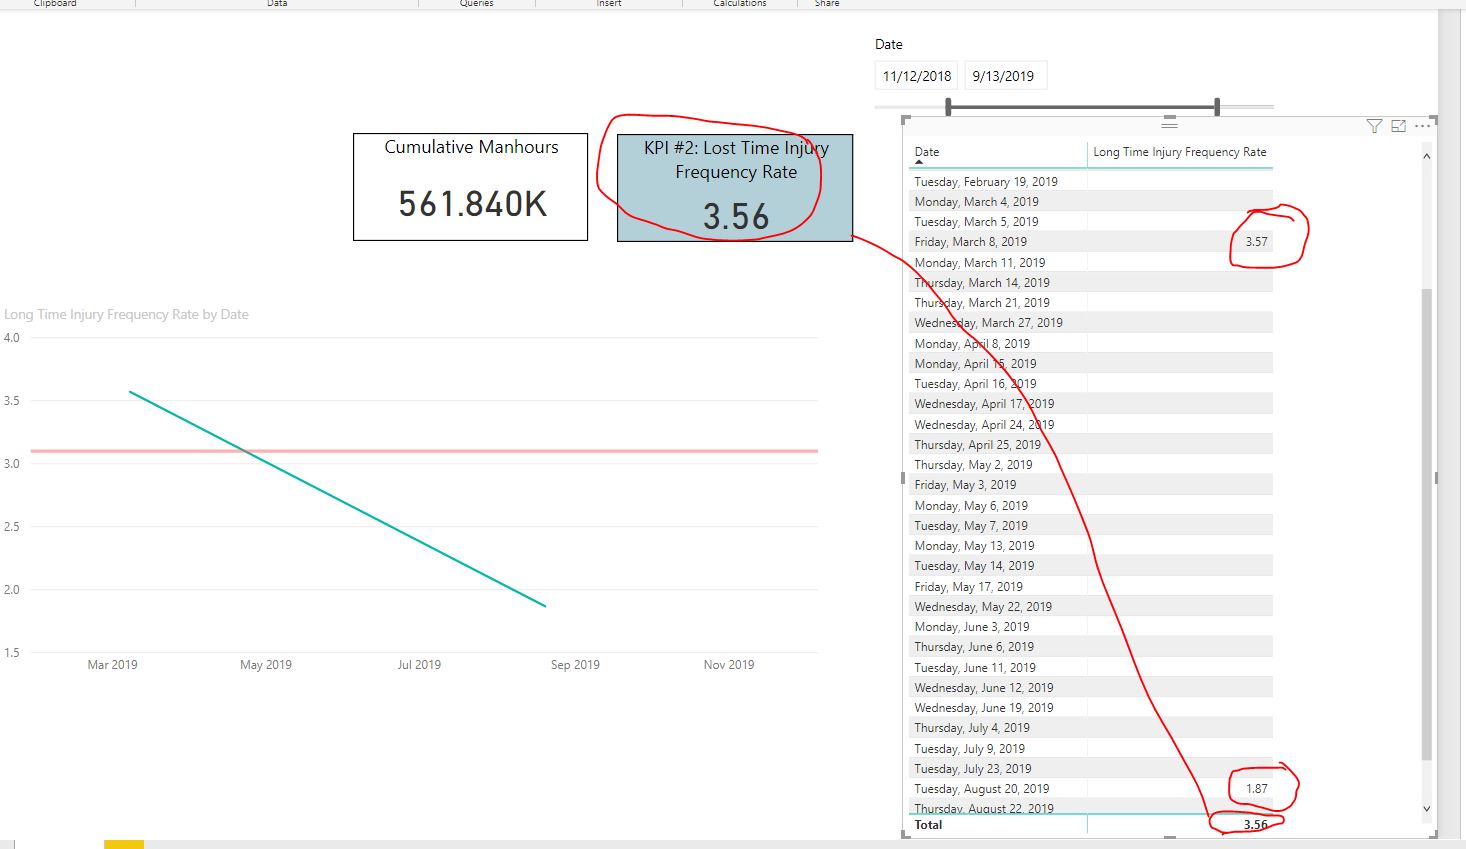1466x849 pixels.
Task: Click the Total row label
Action: [928, 825]
